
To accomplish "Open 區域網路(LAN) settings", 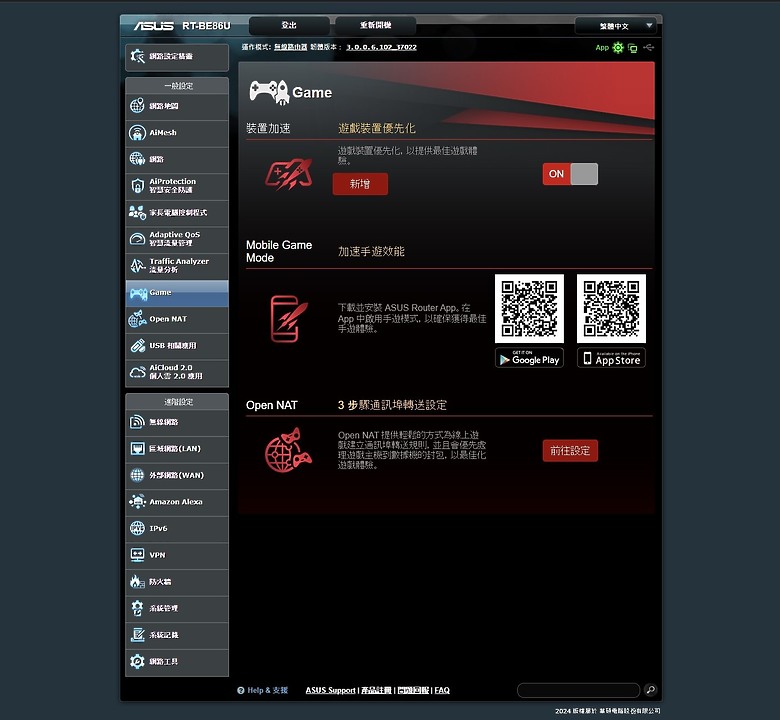I will pyautogui.click(x=177, y=449).
